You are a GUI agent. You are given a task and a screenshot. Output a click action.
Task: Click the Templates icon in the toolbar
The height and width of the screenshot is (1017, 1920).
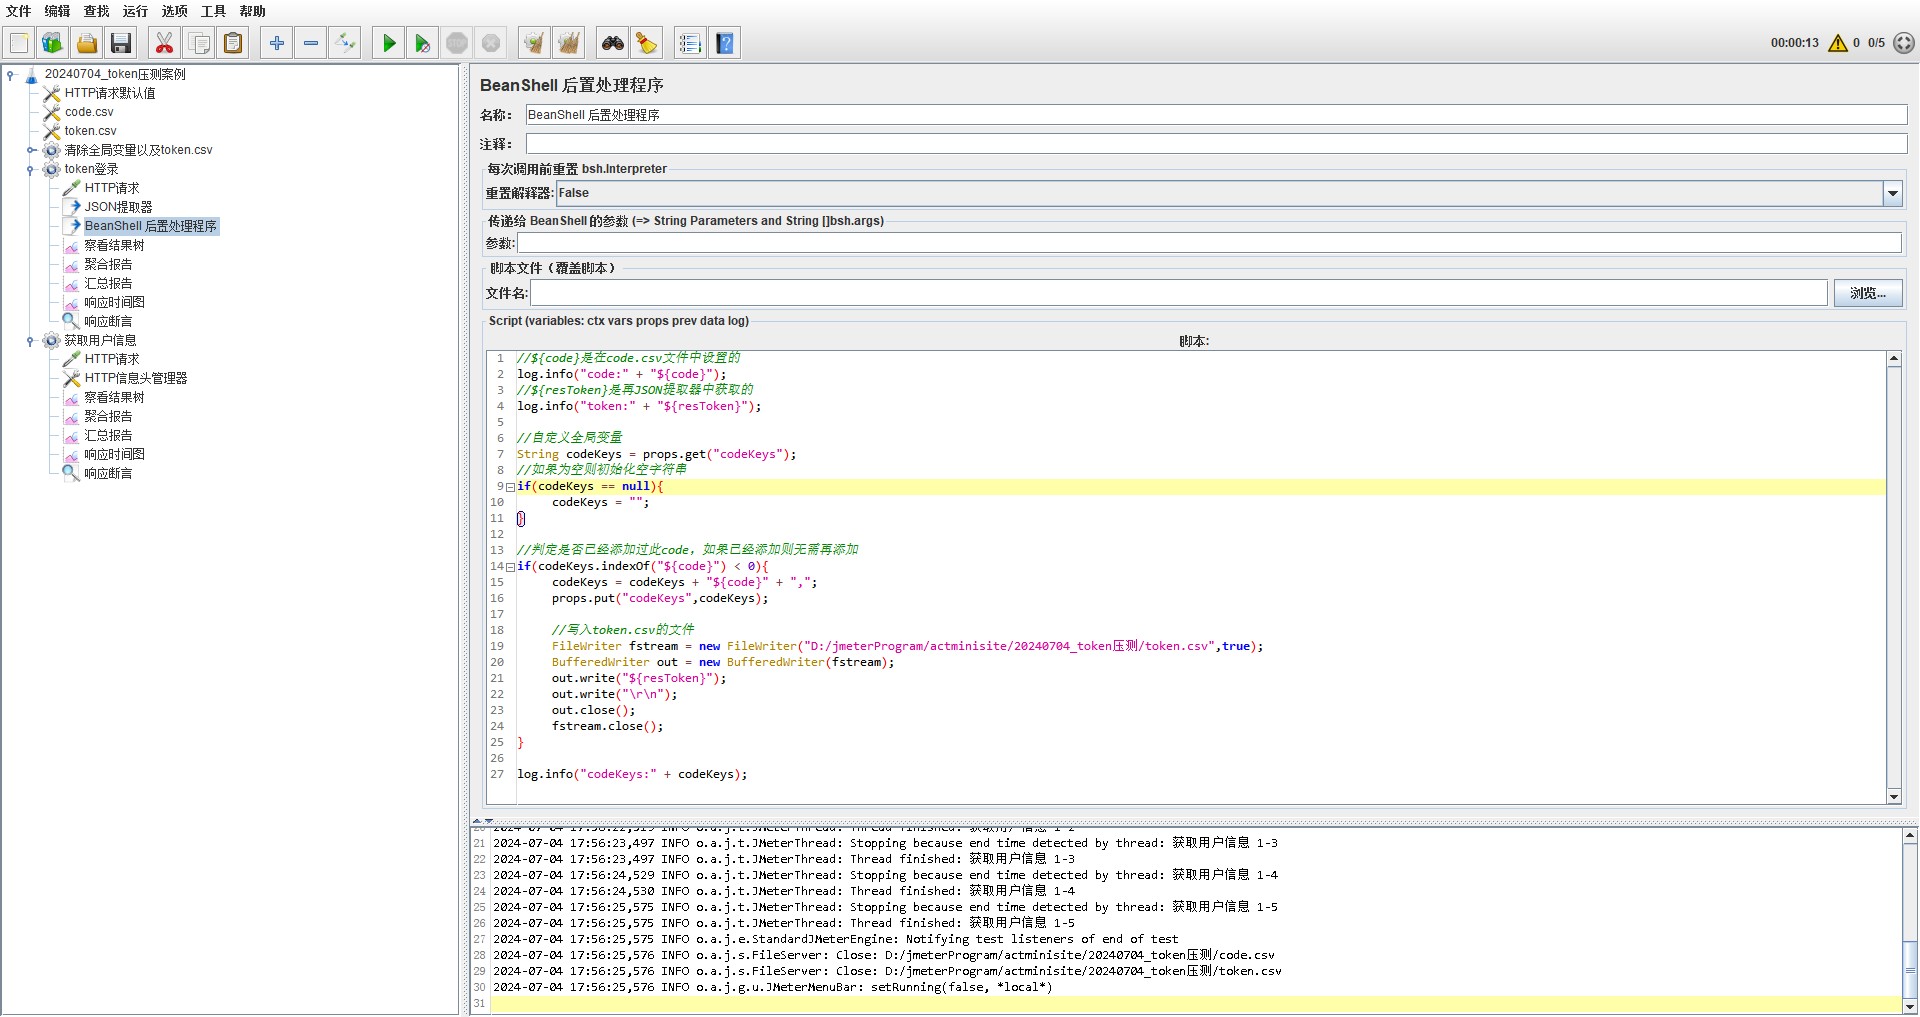pyautogui.click(x=52, y=43)
